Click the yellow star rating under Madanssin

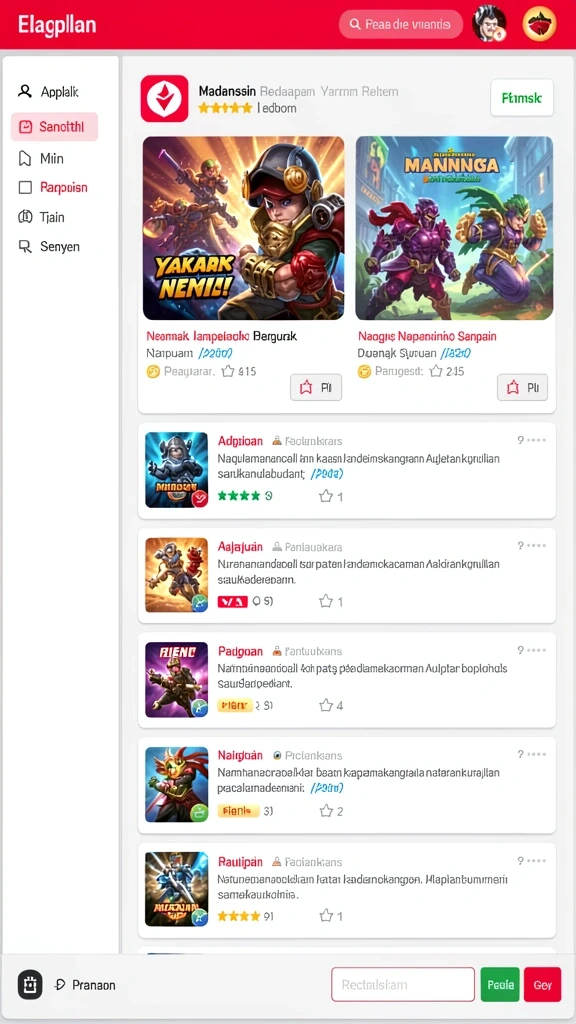click(x=225, y=108)
